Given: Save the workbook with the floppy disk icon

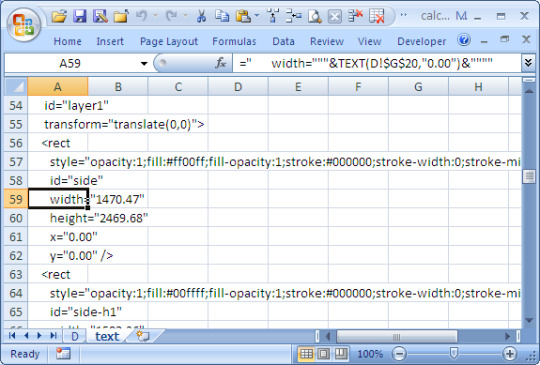Looking at the screenshot, I should (x=80, y=16).
